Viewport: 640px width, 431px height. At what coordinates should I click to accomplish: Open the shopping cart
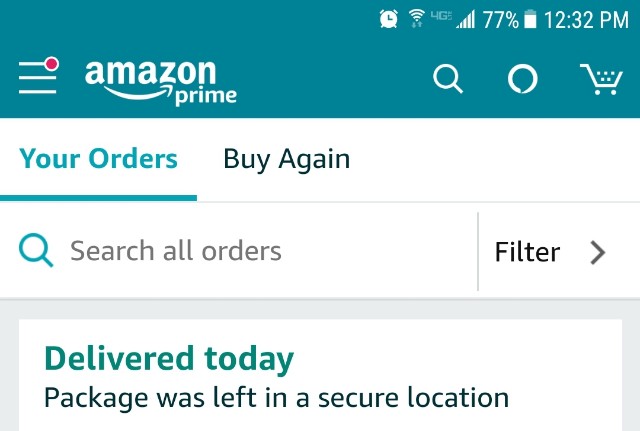(x=601, y=79)
